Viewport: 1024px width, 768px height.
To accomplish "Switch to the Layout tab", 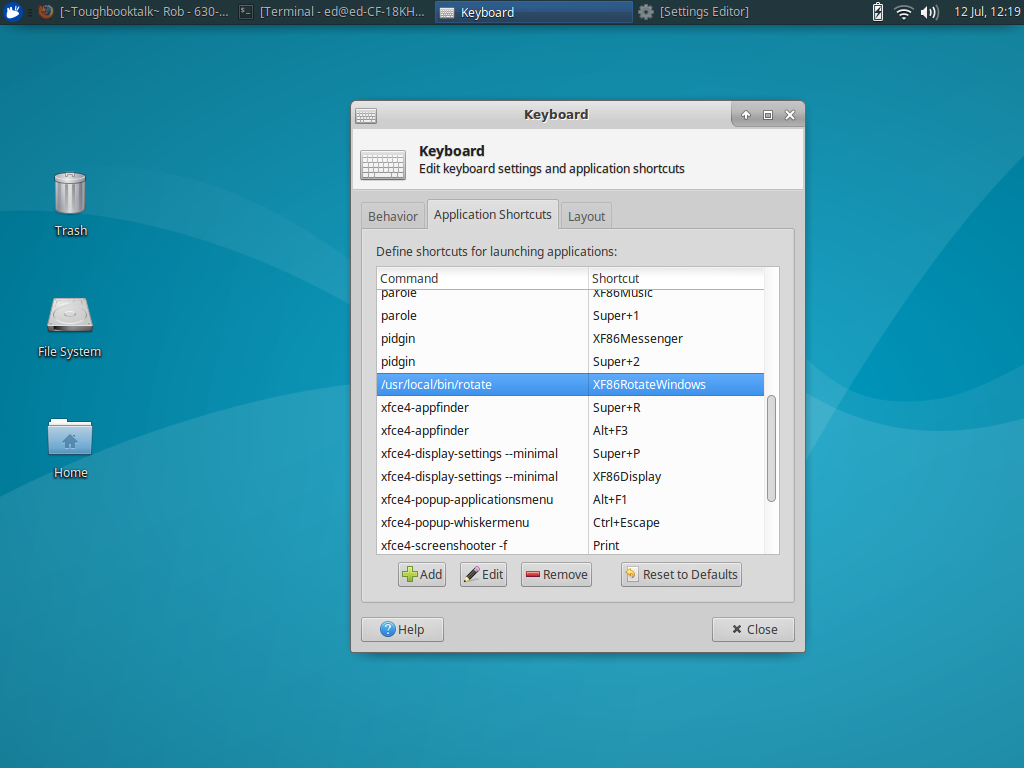I will tap(586, 216).
